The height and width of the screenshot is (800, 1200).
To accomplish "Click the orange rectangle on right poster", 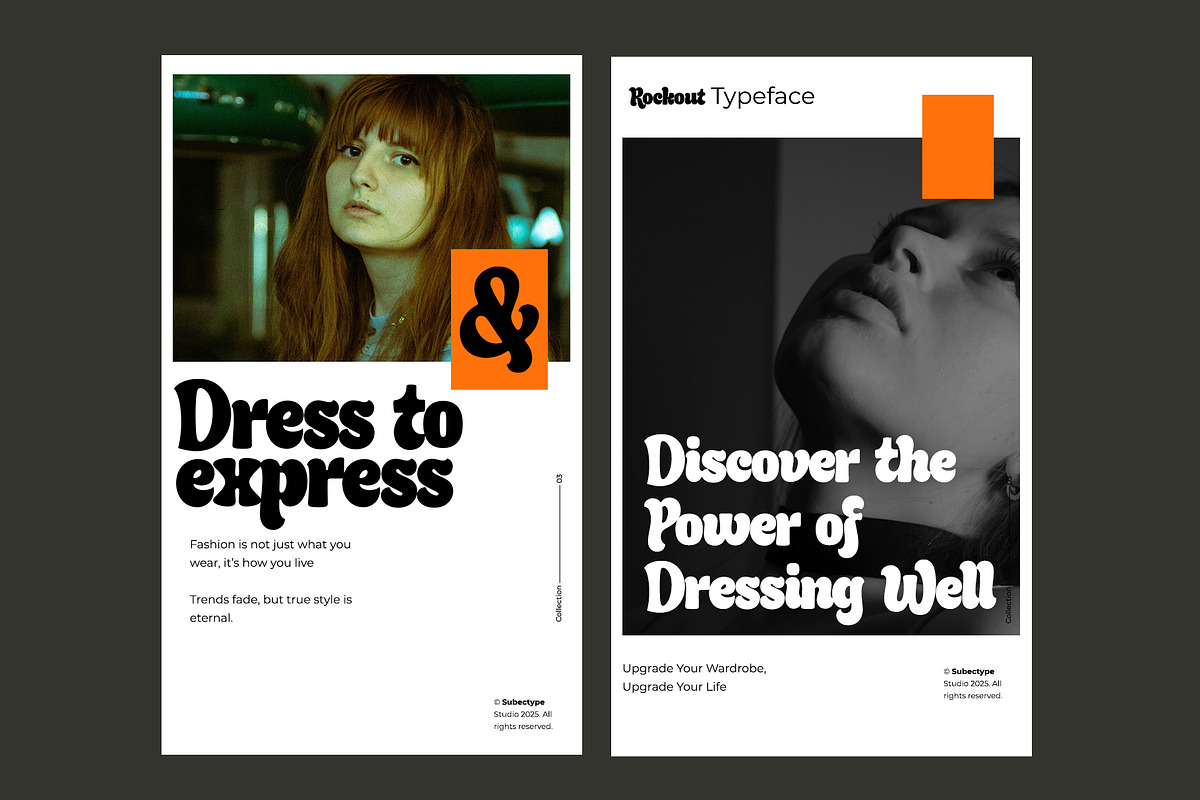I will (957, 147).
